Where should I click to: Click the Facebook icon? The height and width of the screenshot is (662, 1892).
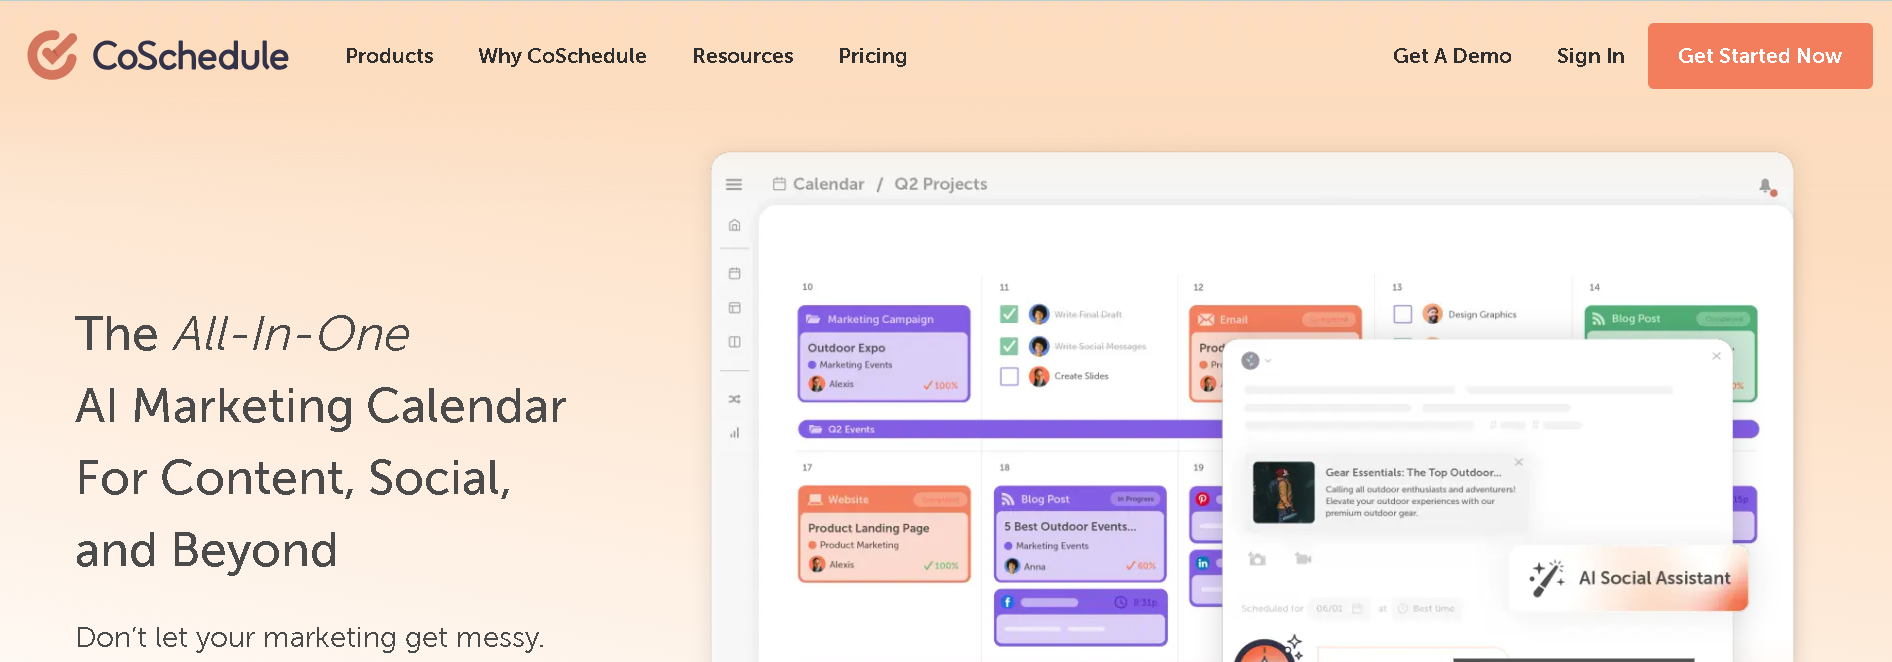[1008, 602]
